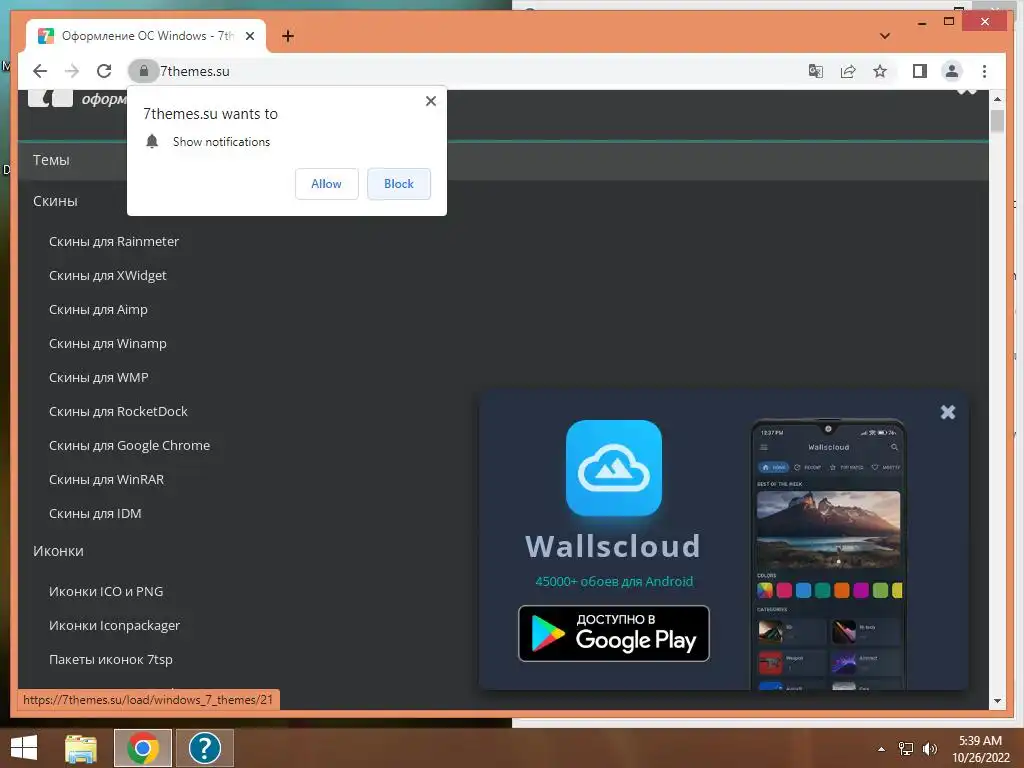View site info via the lock icon
This screenshot has width=1024, height=768.
click(144, 71)
